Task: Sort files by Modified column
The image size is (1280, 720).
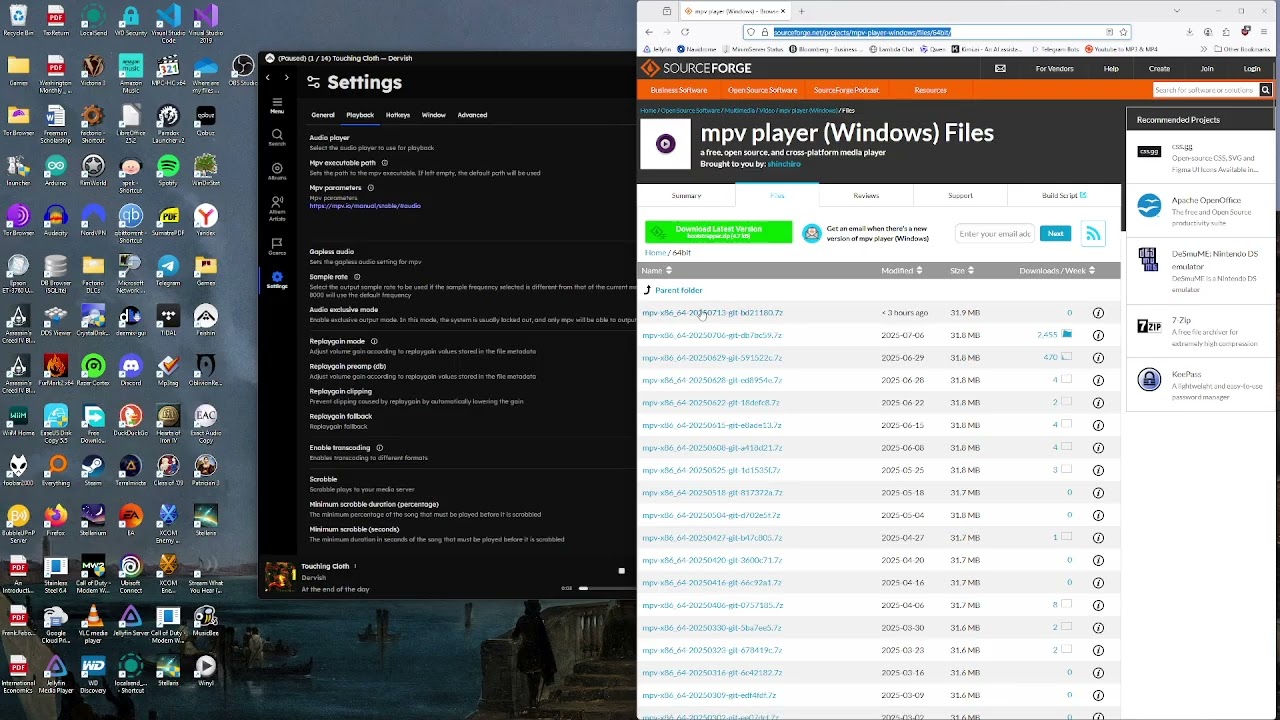Action: tap(900, 271)
